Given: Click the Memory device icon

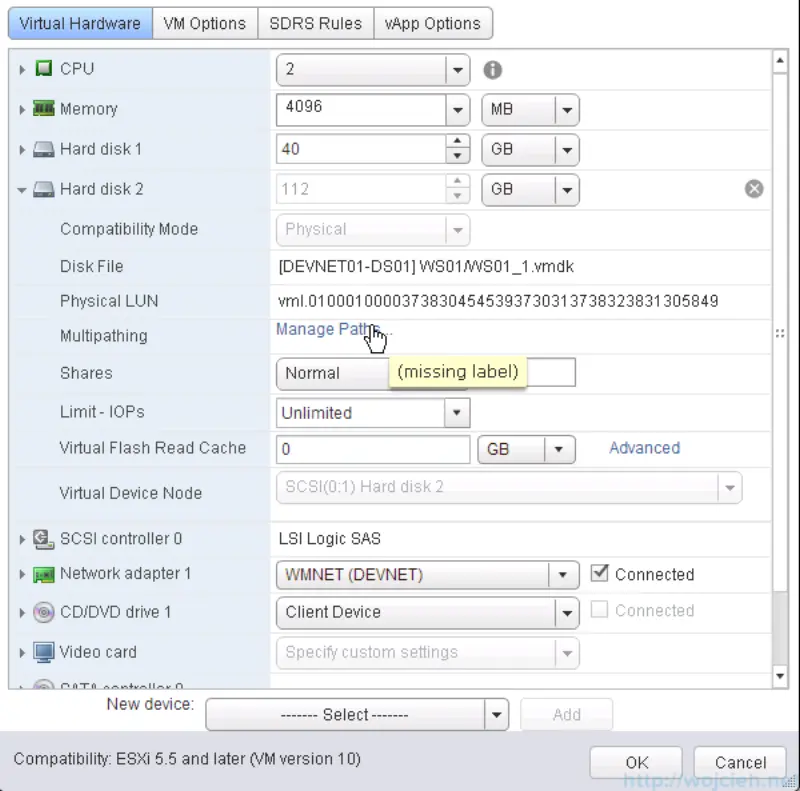Looking at the screenshot, I should pyautogui.click(x=41, y=109).
